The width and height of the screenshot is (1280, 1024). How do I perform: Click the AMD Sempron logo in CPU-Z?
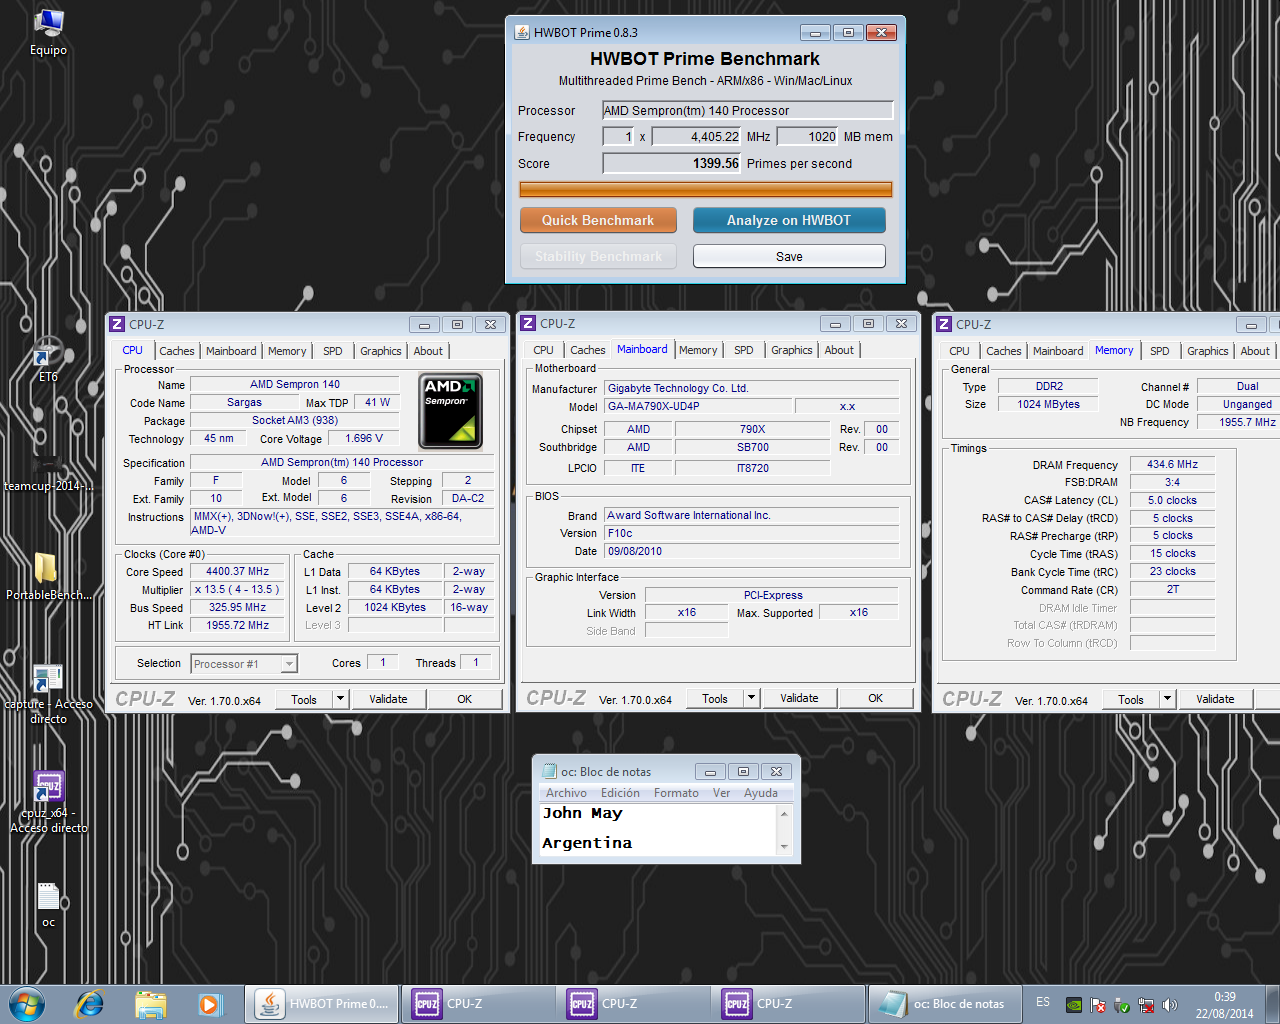click(x=450, y=411)
